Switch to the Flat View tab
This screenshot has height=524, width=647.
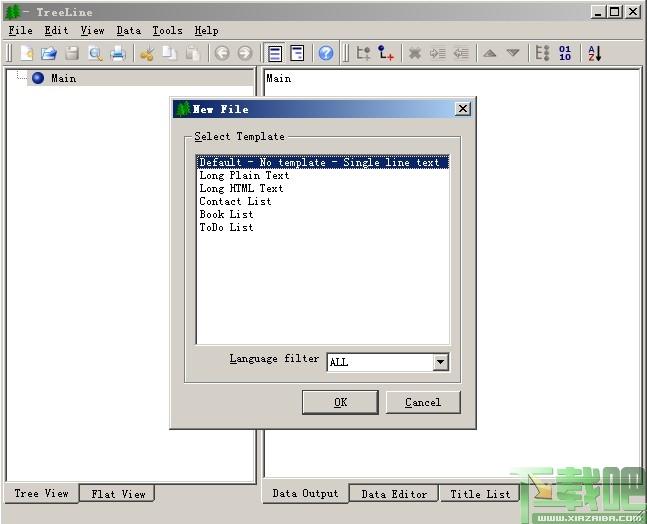point(118,494)
